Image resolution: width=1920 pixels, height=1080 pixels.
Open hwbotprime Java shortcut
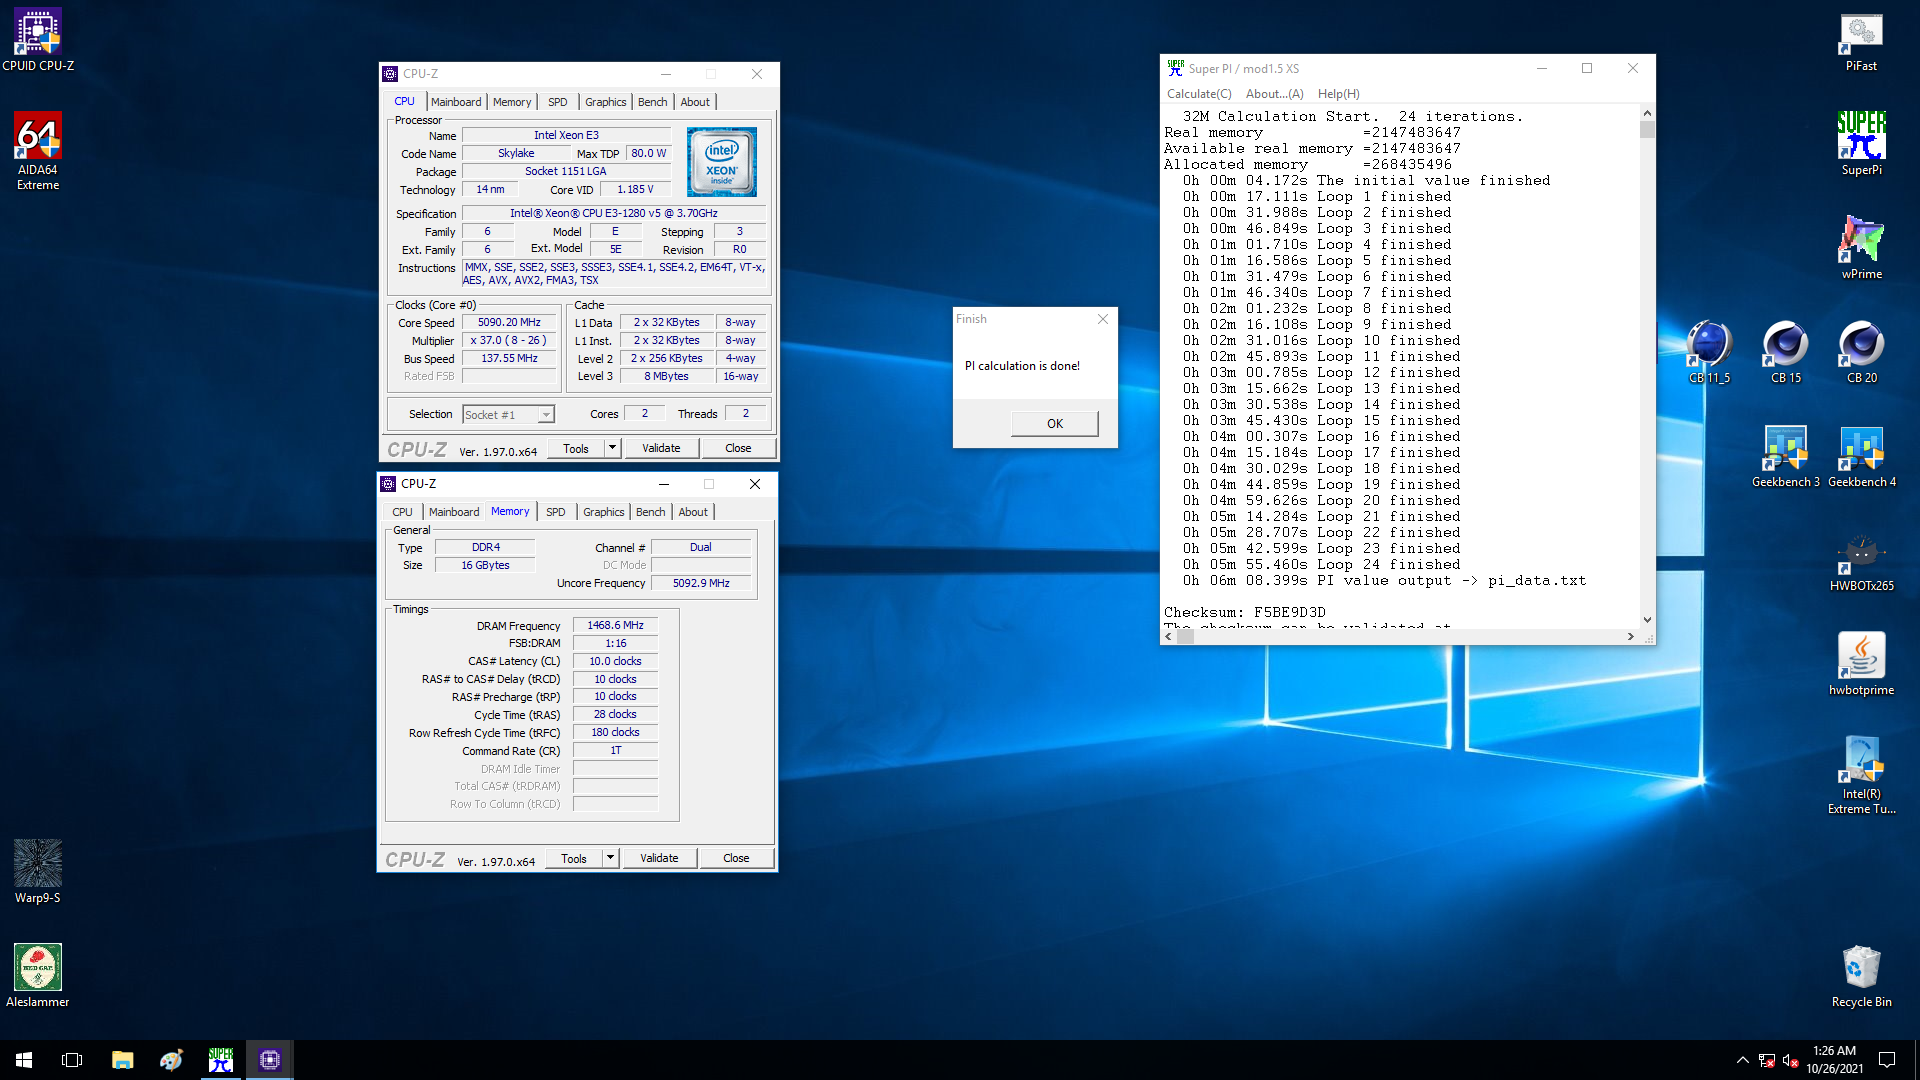pos(1861,664)
